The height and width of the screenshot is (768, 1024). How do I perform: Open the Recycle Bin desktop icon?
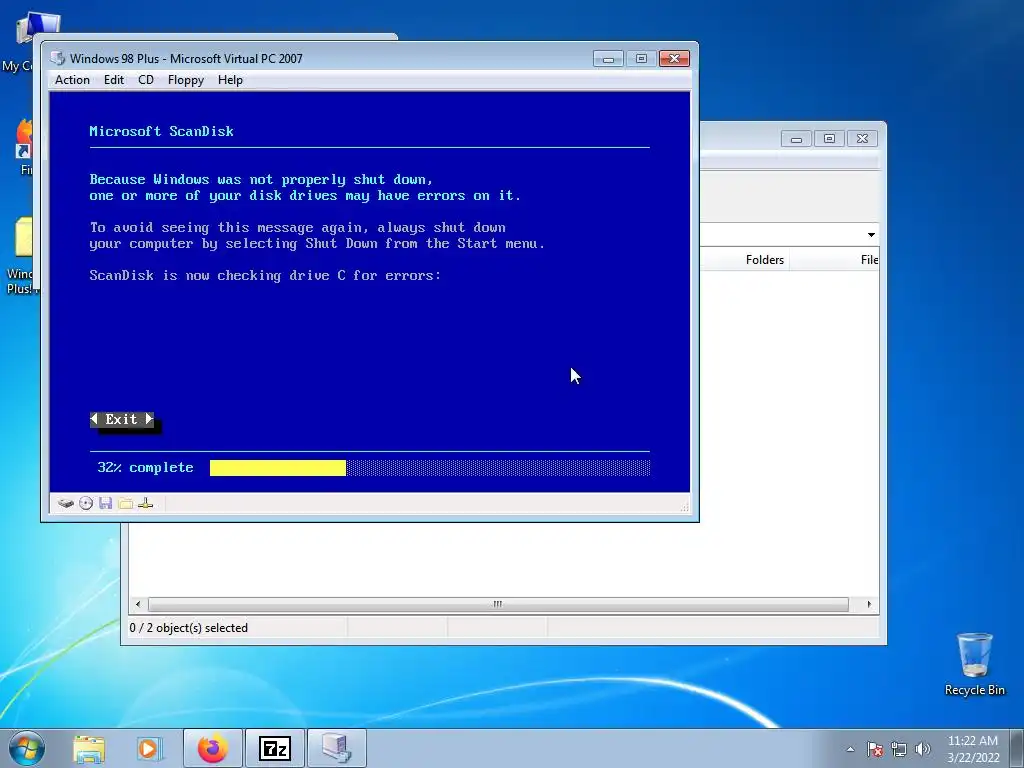pyautogui.click(x=974, y=664)
